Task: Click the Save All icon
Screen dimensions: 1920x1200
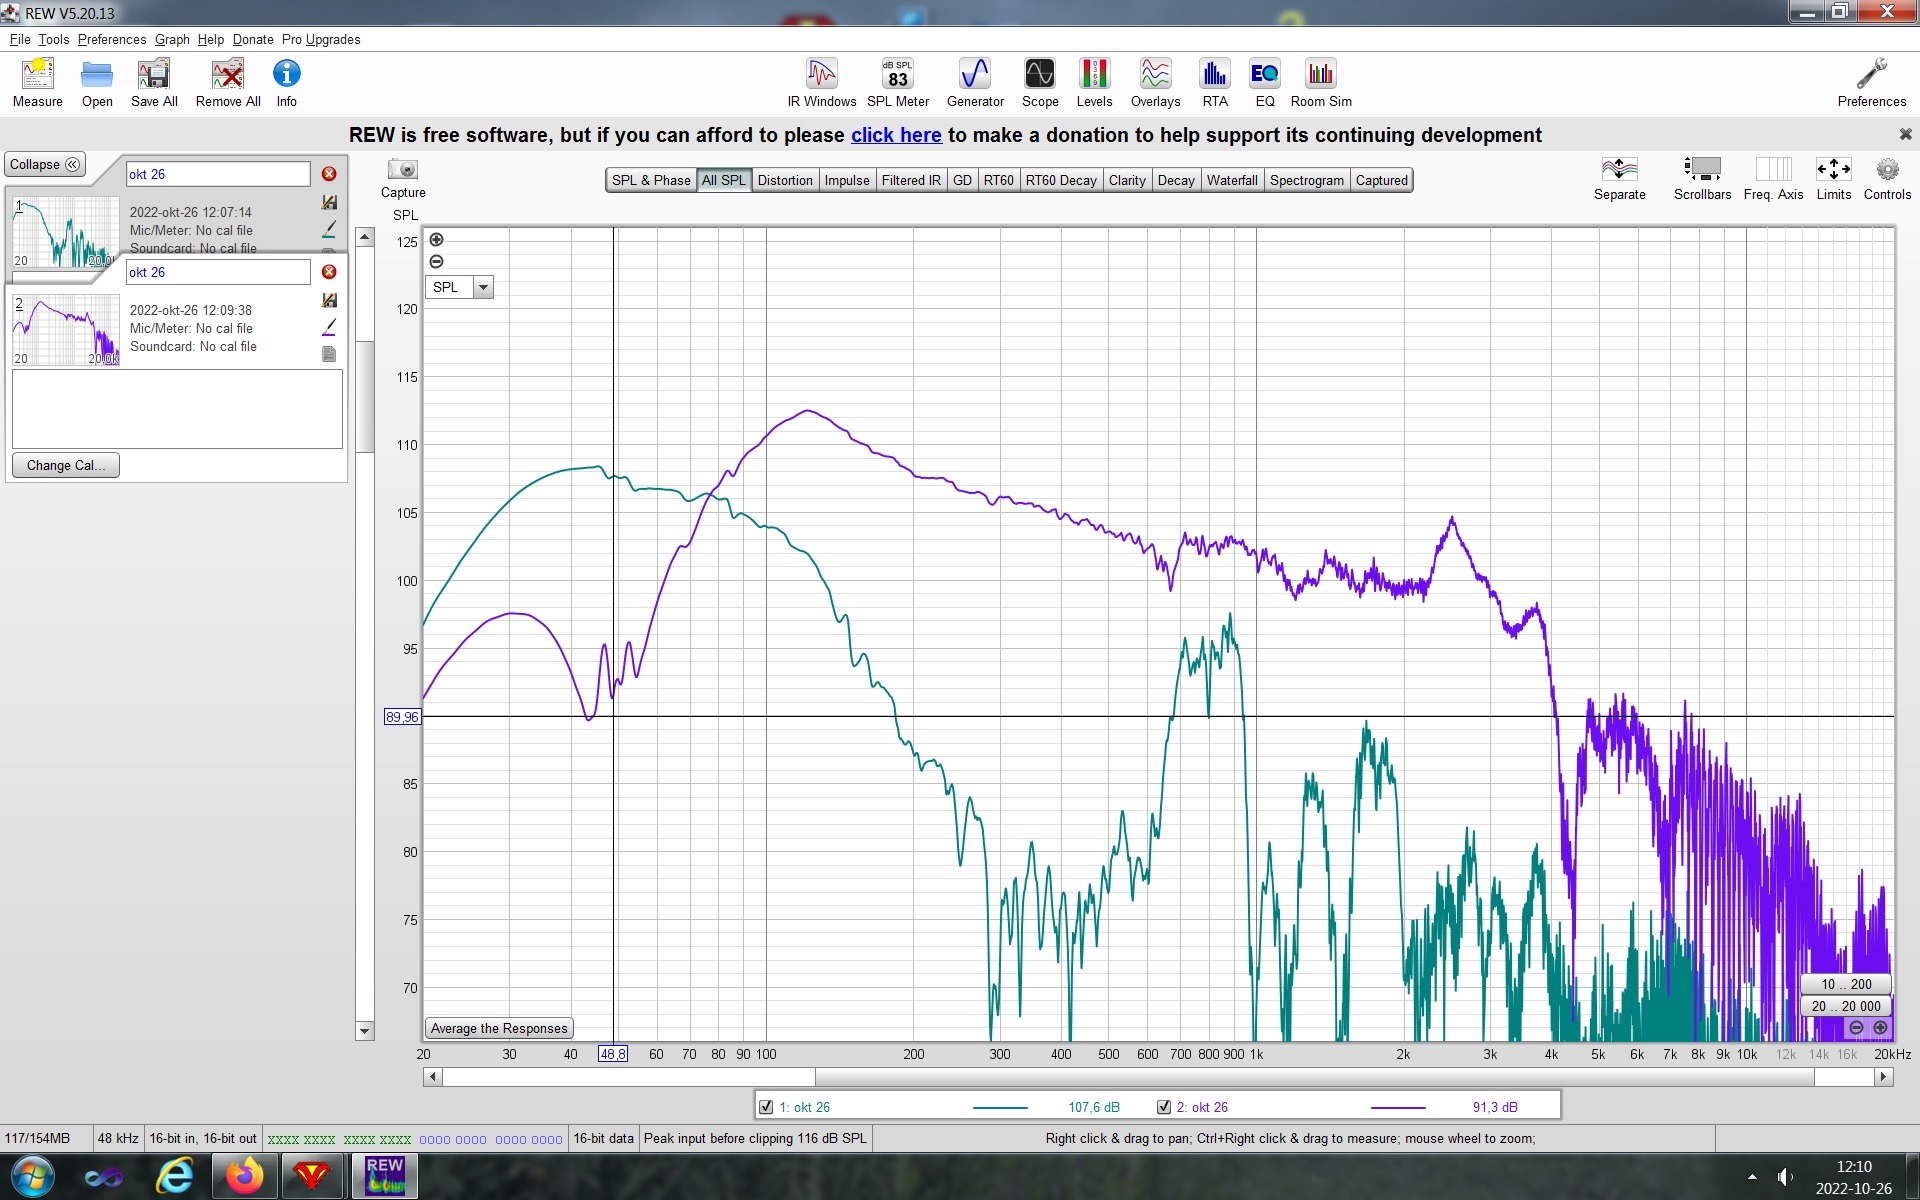Action: click(x=154, y=82)
